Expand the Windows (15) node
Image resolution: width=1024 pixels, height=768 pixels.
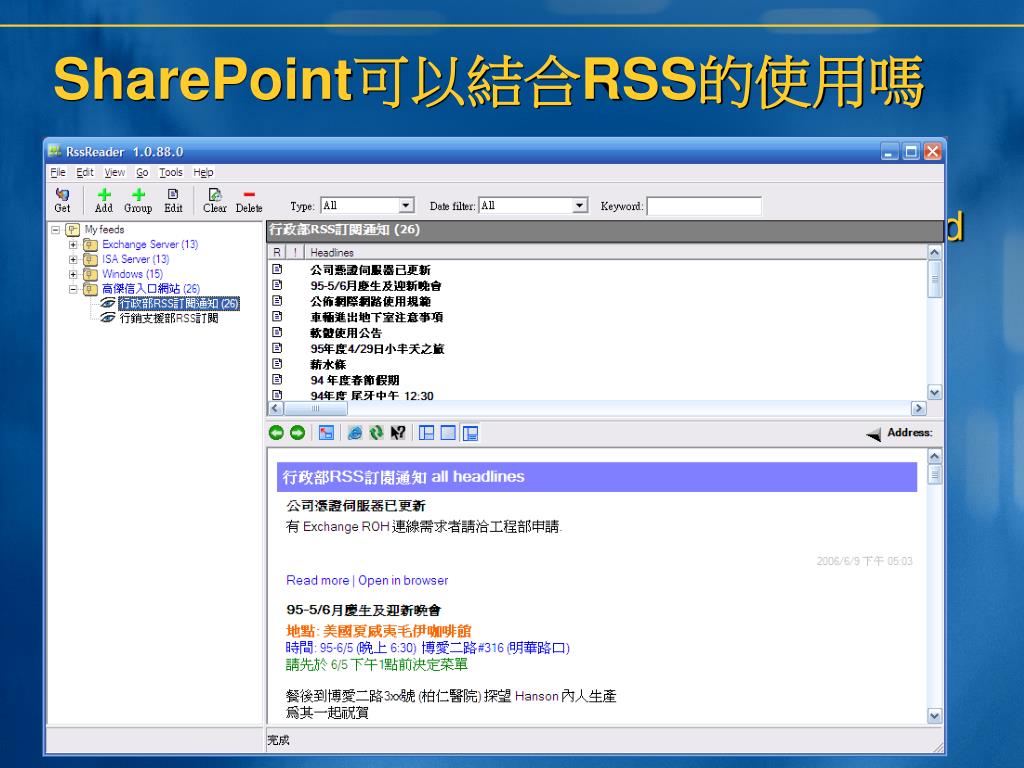73,274
